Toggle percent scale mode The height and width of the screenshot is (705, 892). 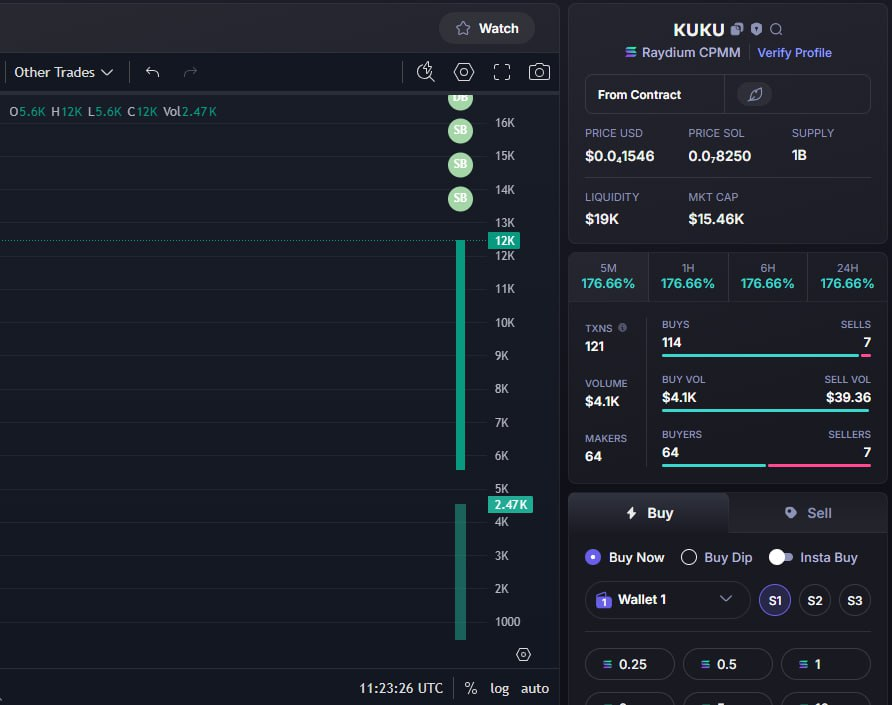pos(470,688)
